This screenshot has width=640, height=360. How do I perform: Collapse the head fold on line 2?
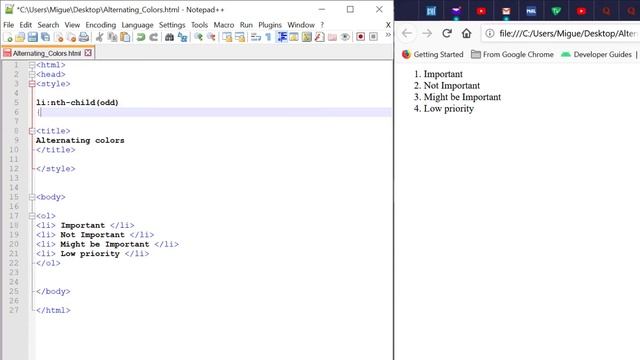(32, 74)
